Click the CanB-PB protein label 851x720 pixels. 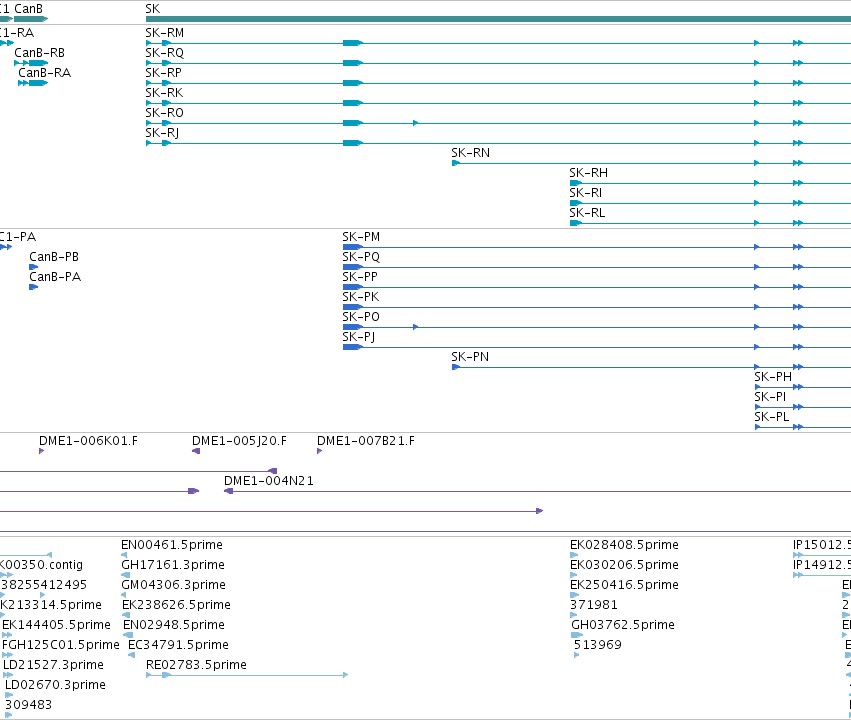[x=54, y=257]
